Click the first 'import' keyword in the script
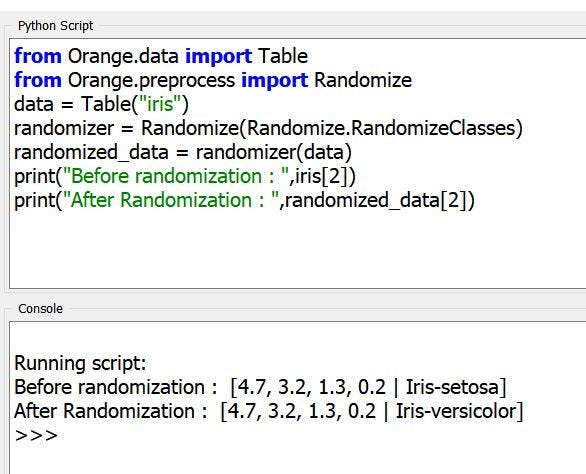 pos(219,56)
